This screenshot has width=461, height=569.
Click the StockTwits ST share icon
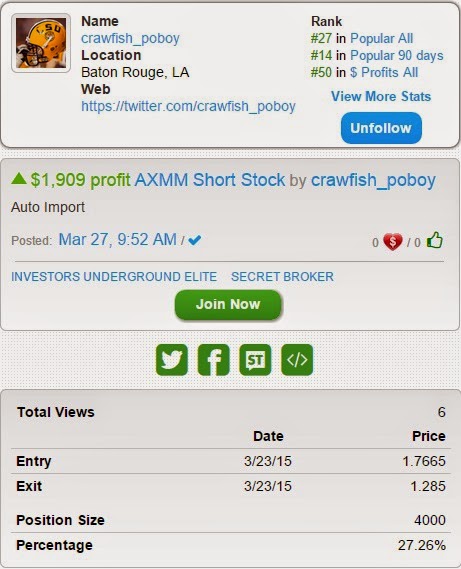[x=255, y=360]
